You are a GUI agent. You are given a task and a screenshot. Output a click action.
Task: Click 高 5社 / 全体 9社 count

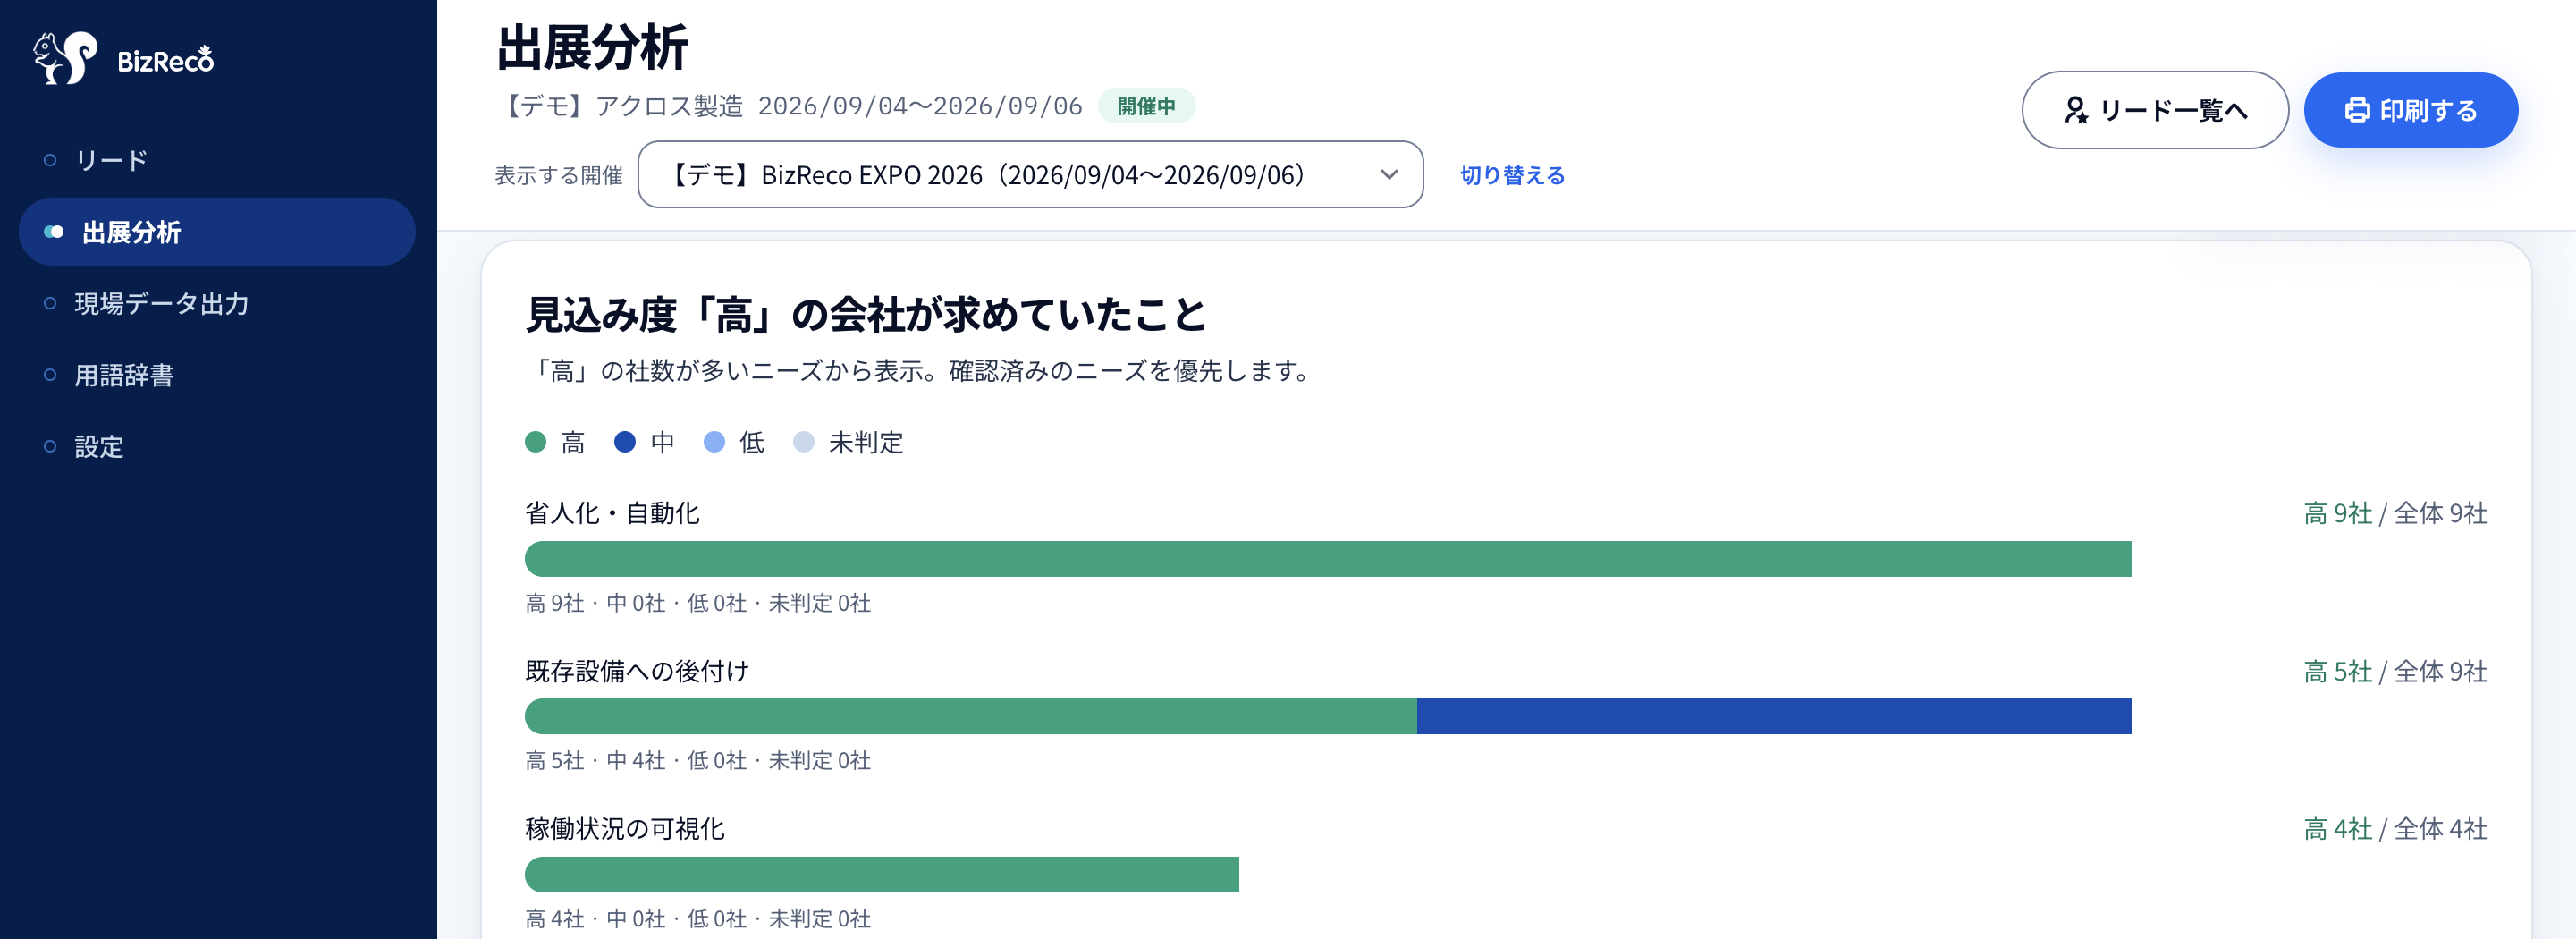coord(2395,671)
